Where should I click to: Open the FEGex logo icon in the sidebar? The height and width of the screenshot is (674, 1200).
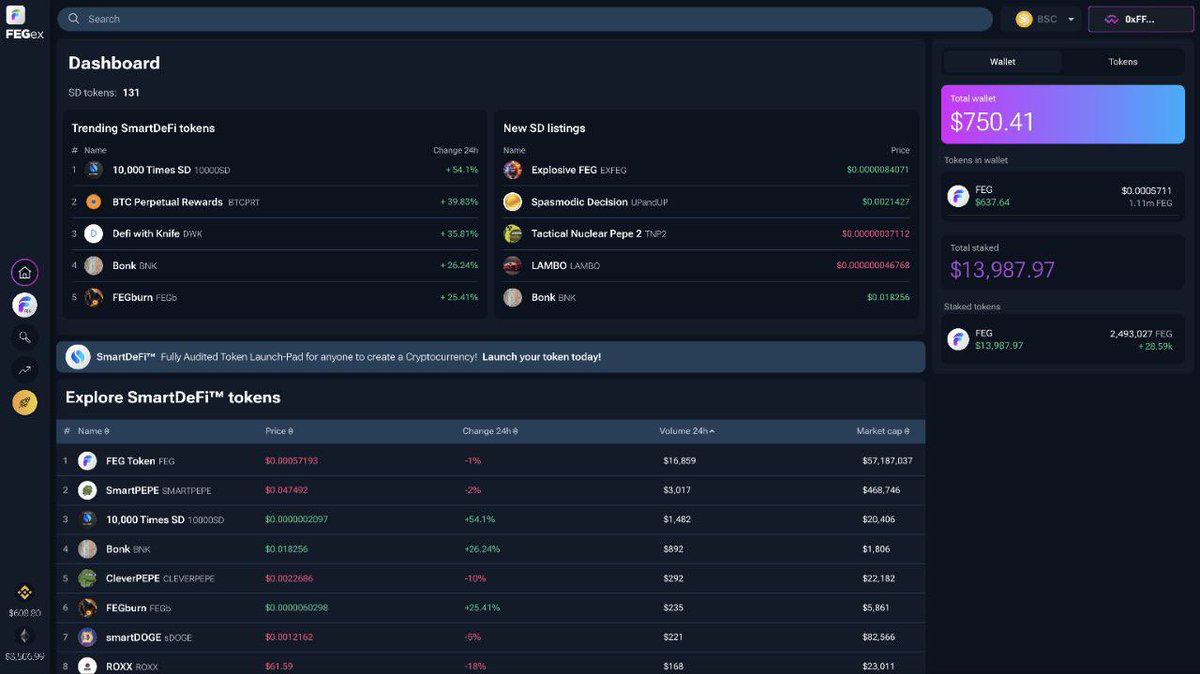click(x=24, y=304)
